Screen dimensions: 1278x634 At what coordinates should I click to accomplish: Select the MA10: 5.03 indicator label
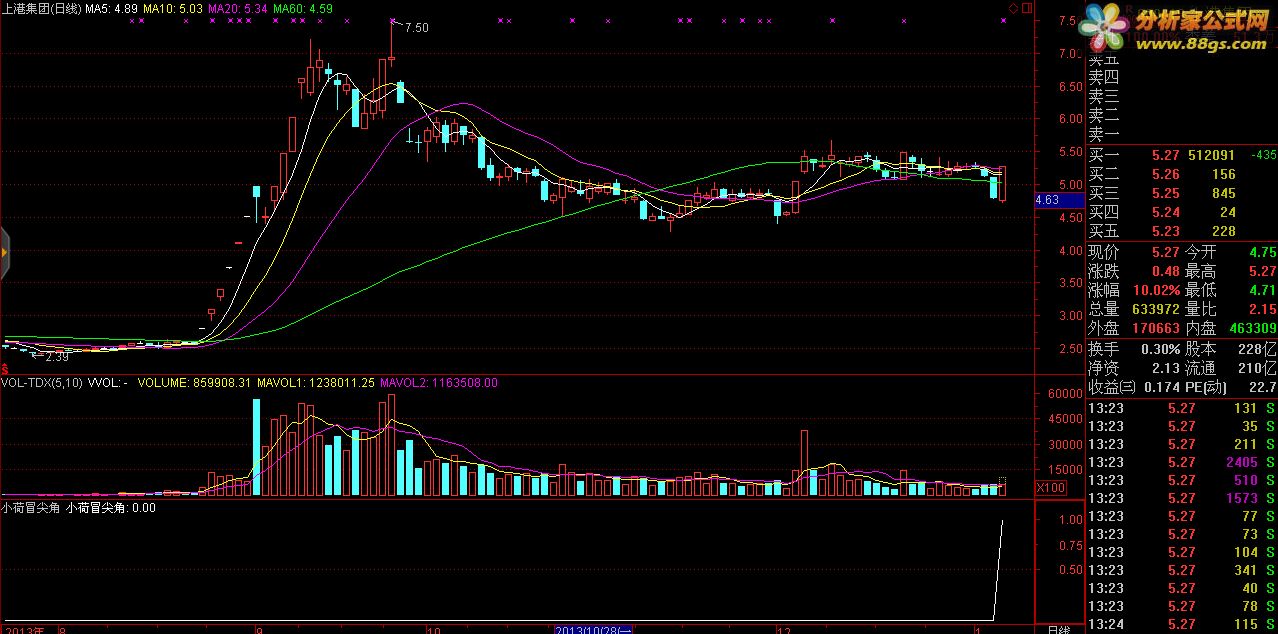173,8
